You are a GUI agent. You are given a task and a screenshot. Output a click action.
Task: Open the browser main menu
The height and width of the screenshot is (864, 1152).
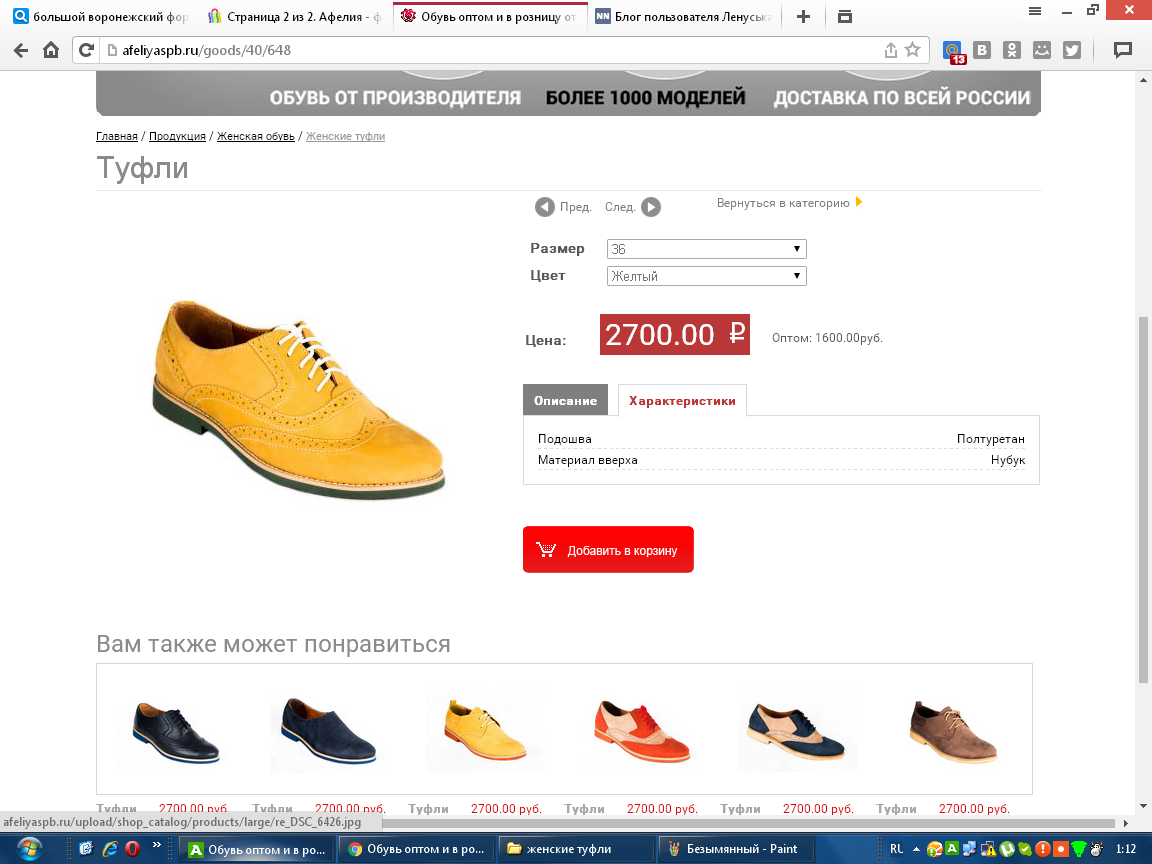[x=1034, y=9]
